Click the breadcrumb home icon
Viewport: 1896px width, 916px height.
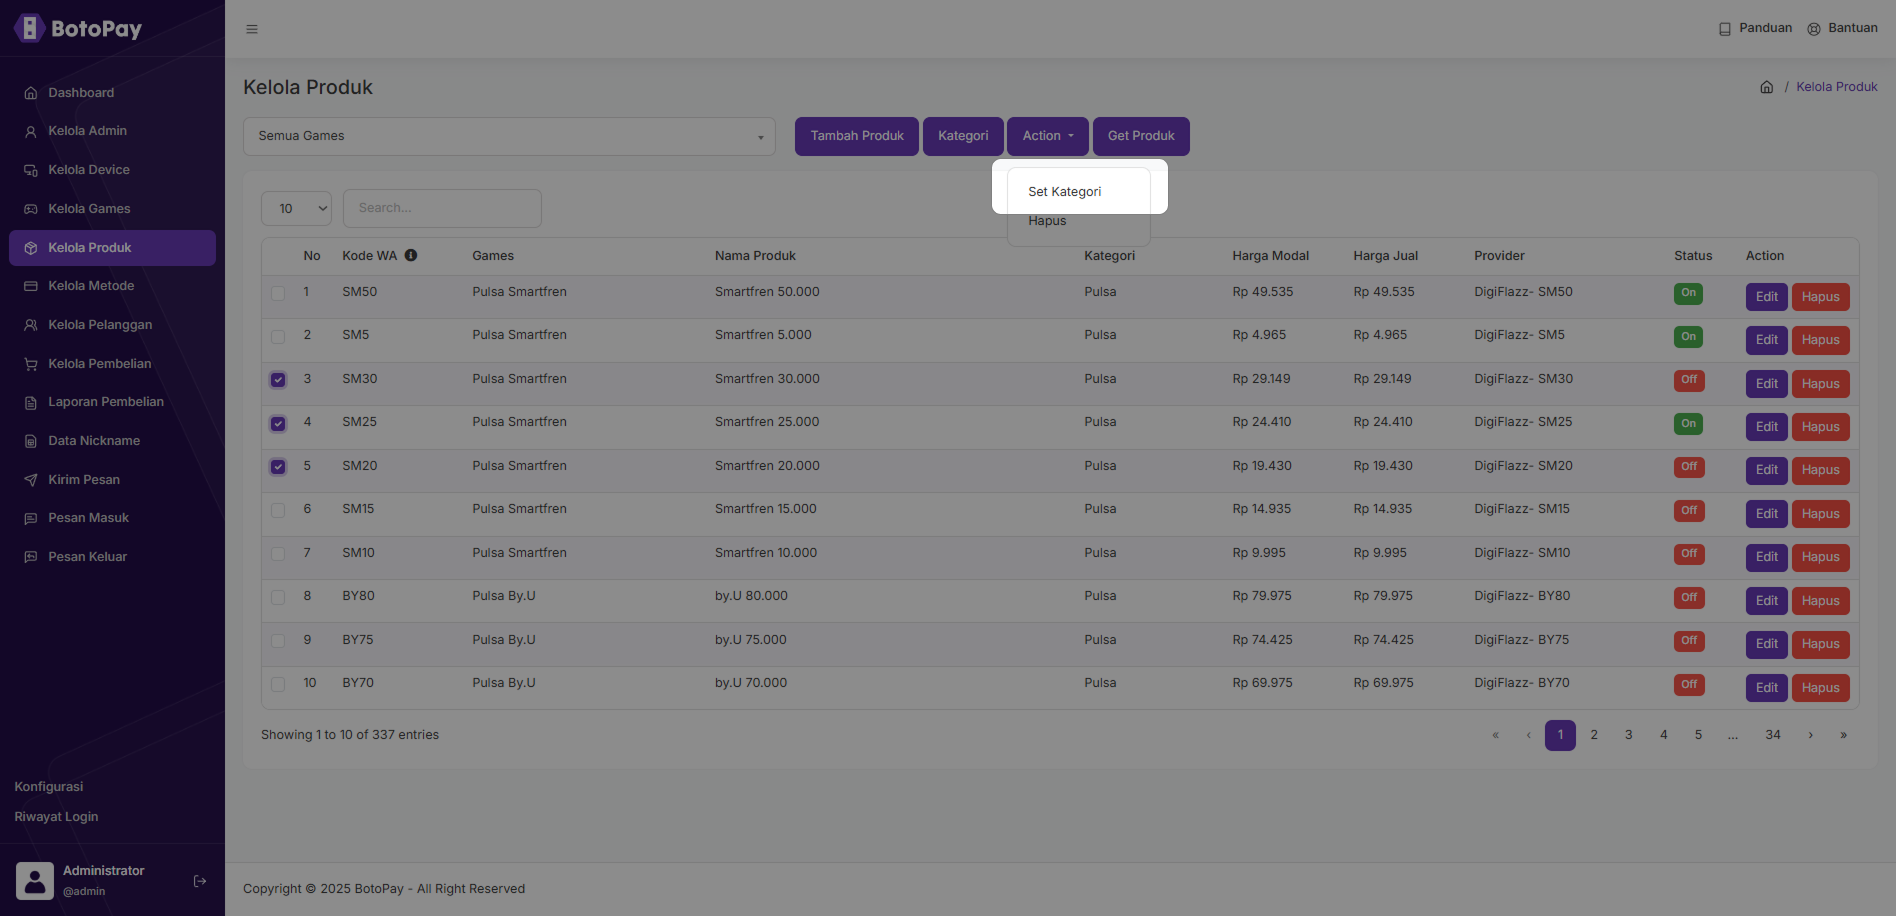pyautogui.click(x=1767, y=87)
